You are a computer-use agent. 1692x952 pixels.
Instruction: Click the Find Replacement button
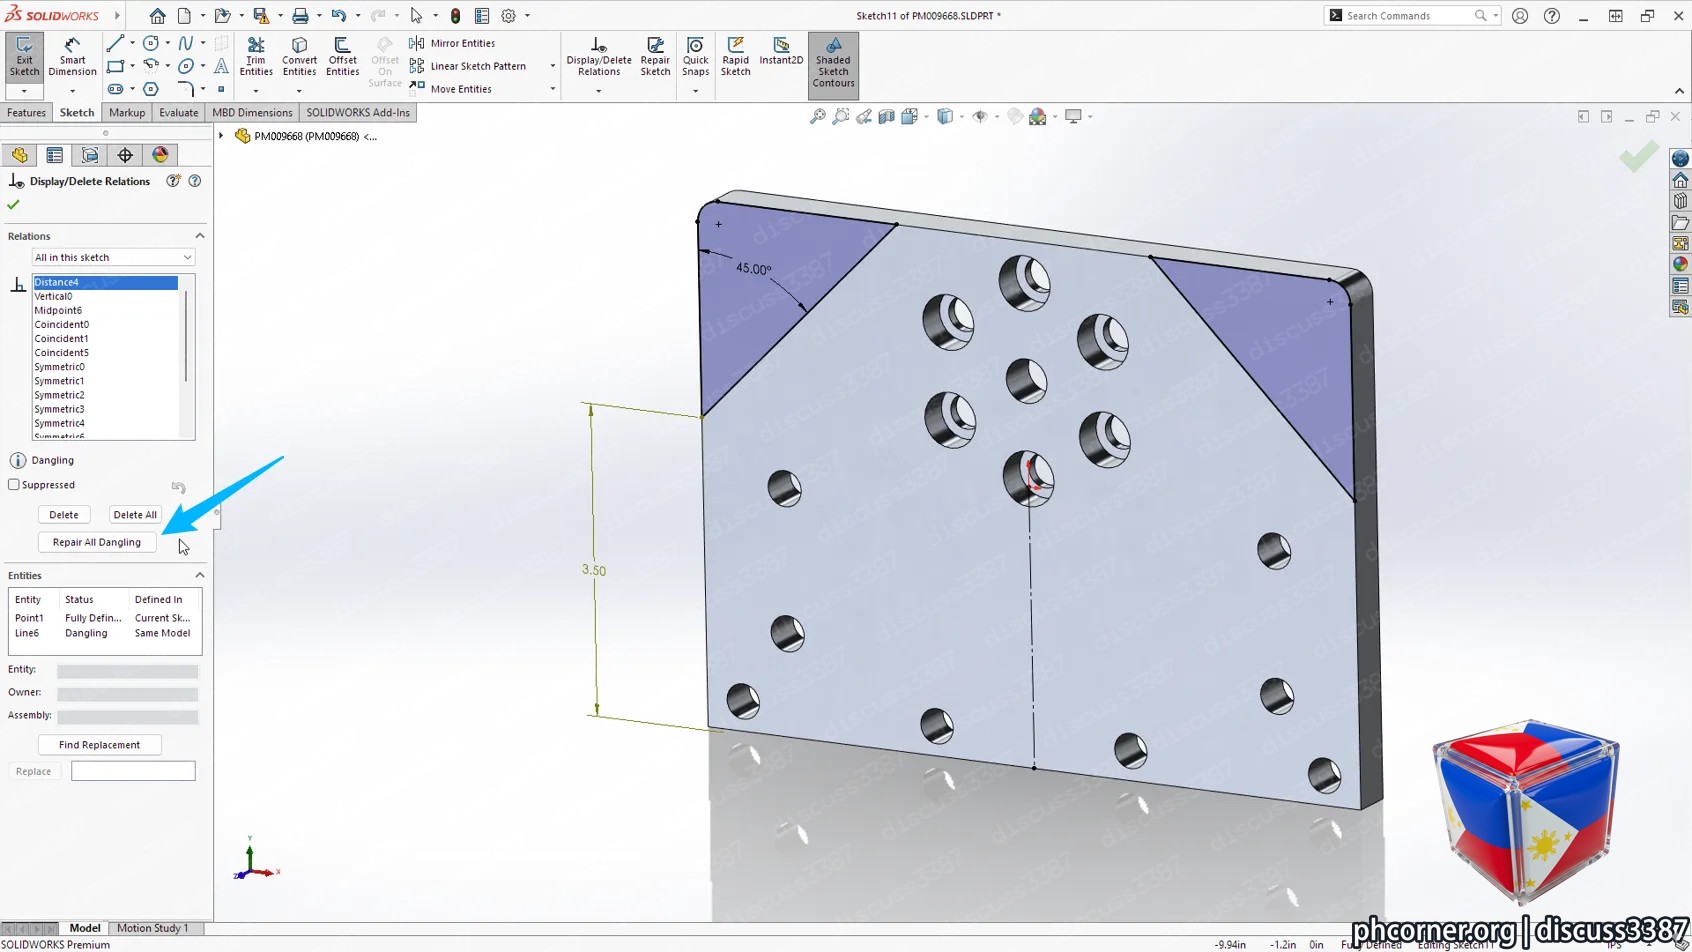[99, 745]
